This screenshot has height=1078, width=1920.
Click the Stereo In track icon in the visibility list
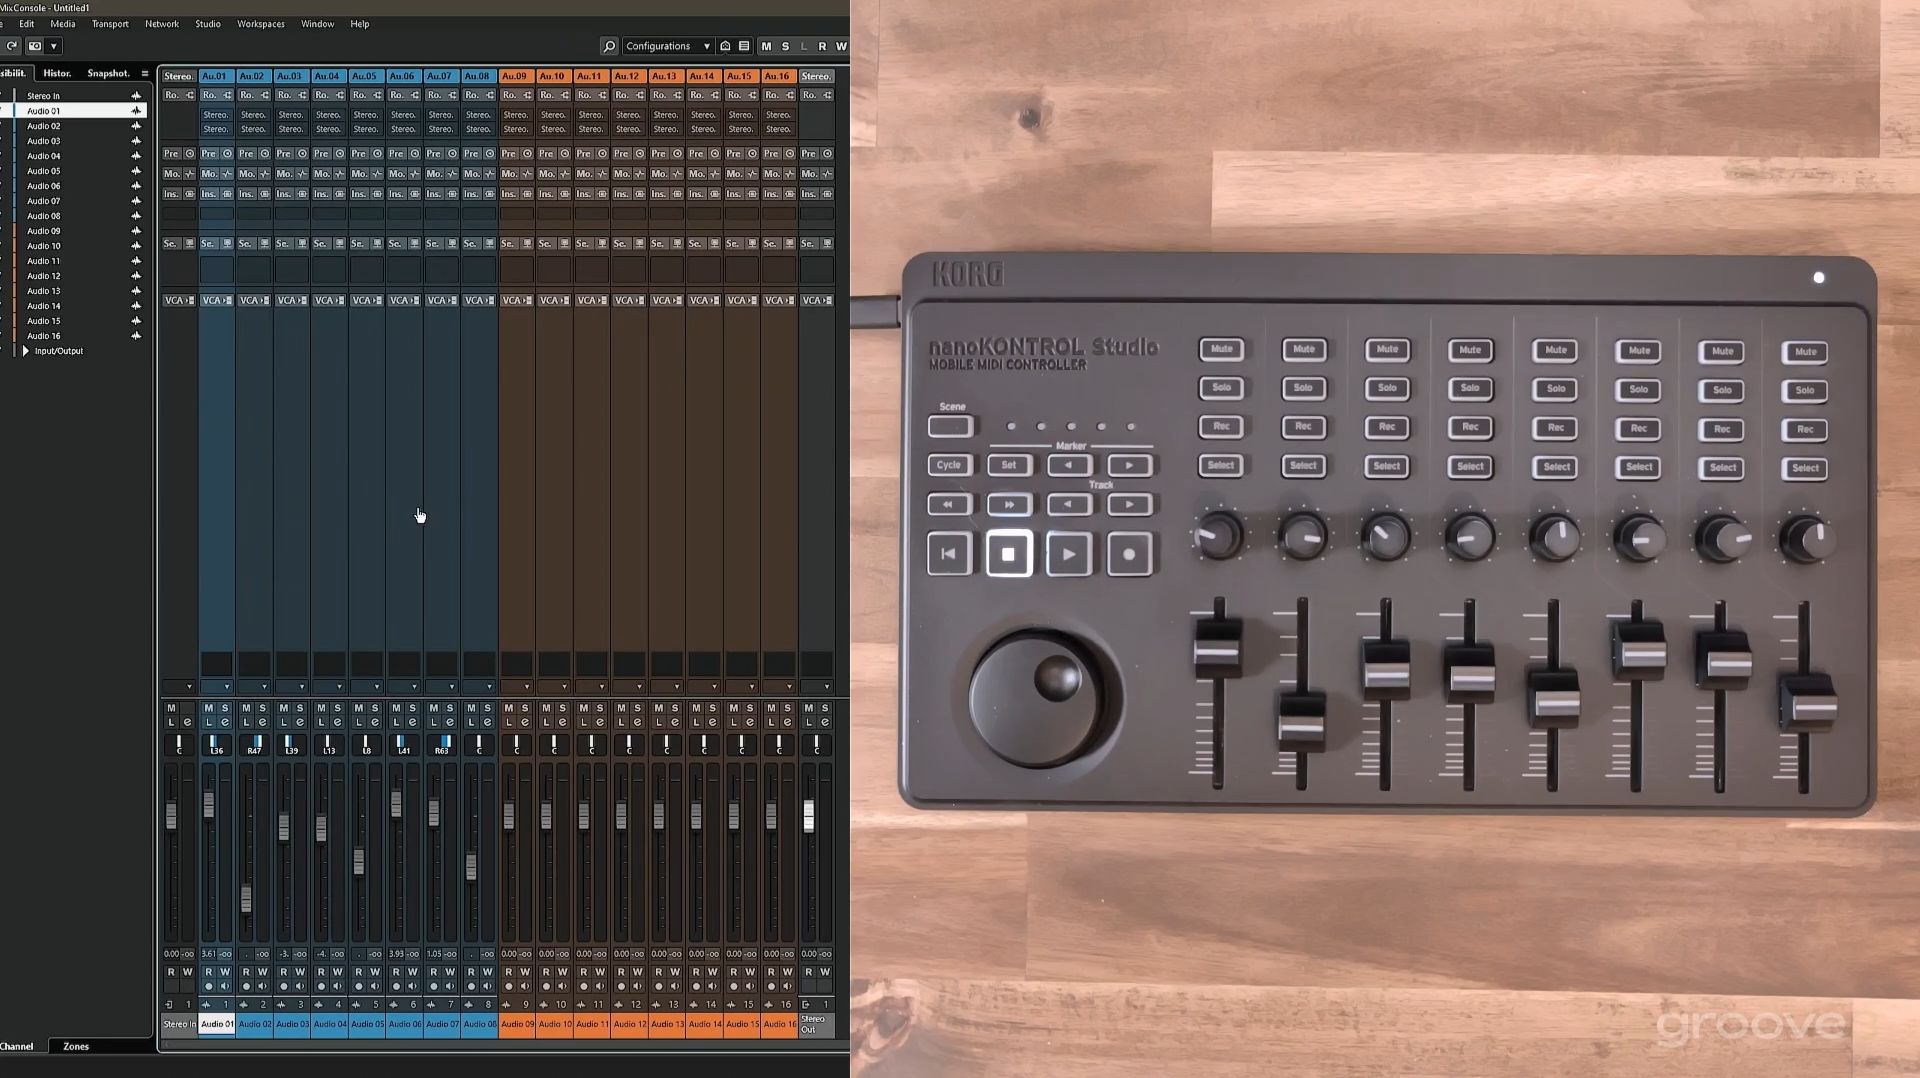pos(136,96)
